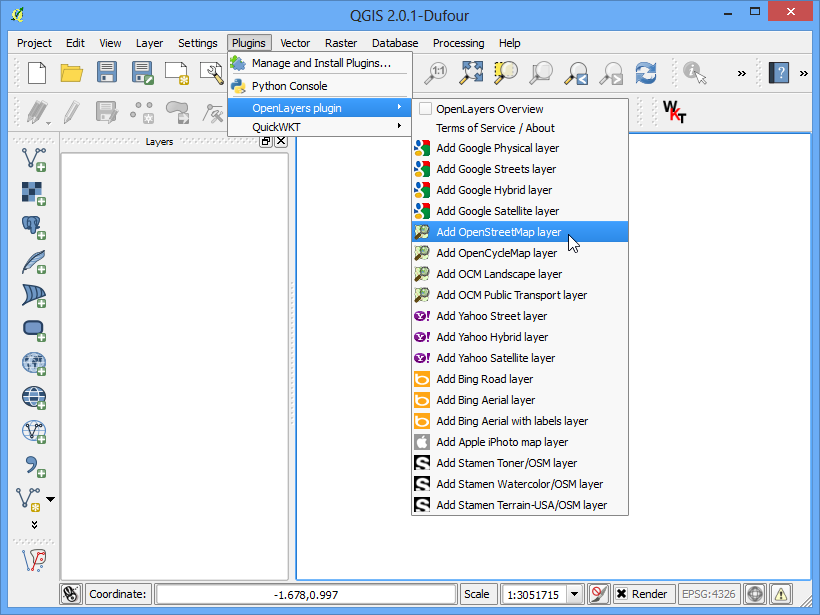Click Add SpatiaLite Layer feather icon
Viewport: 820px width, 615px height.
pos(34,261)
